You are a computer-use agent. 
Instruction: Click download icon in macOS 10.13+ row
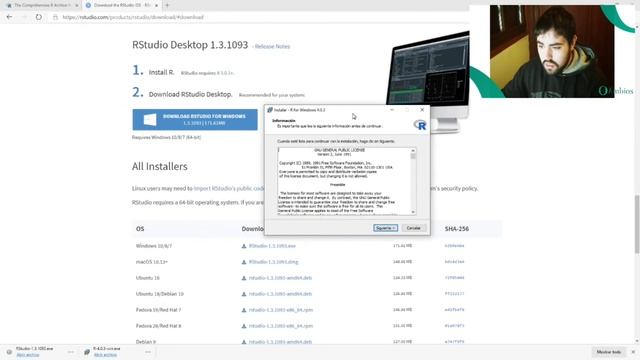[x=244, y=262]
